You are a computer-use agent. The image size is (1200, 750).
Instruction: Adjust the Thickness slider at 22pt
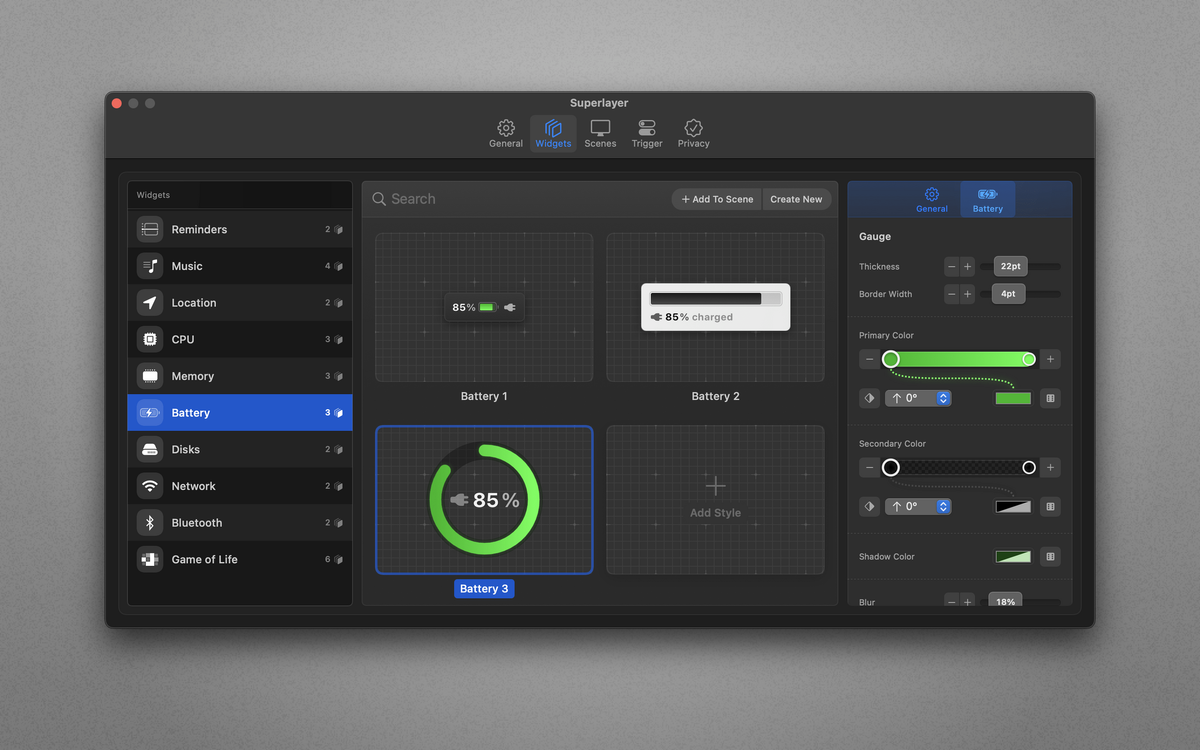(1009, 266)
